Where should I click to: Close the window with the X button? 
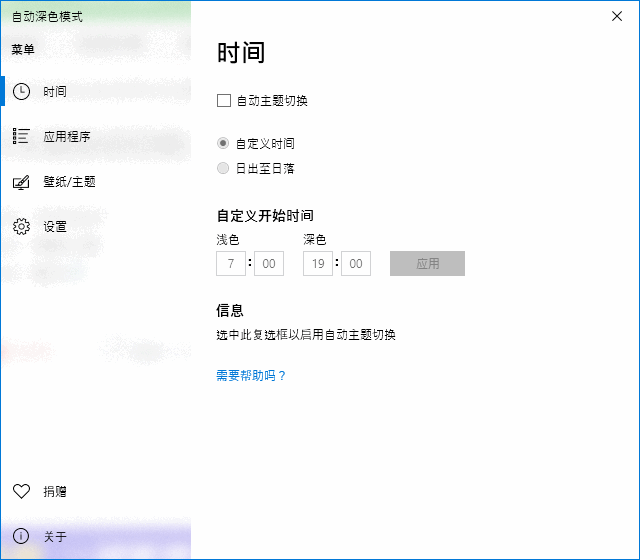click(617, 16)
